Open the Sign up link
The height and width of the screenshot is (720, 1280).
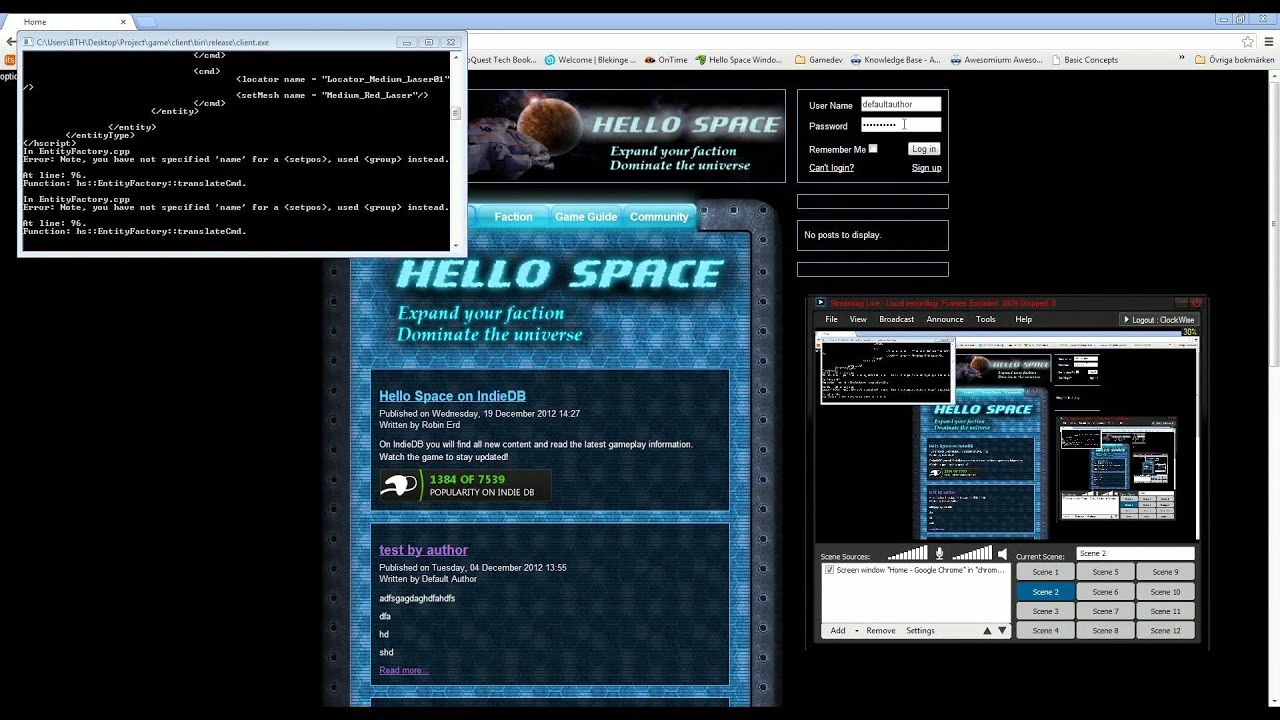point(926,168)
